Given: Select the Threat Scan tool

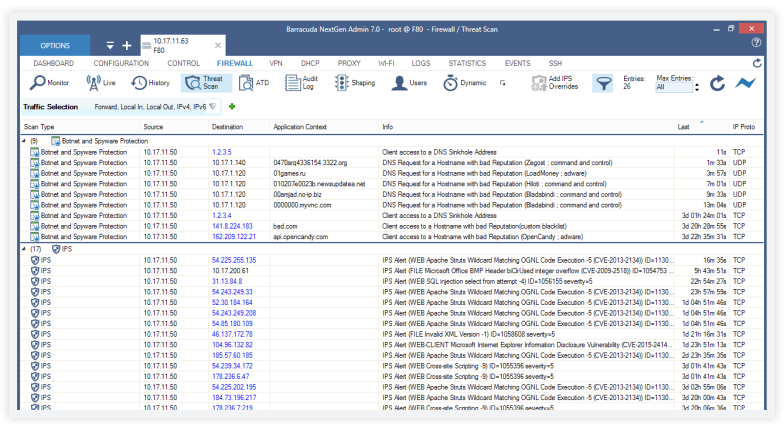Looking at the screenshot, I should click(x=206, y=83).
